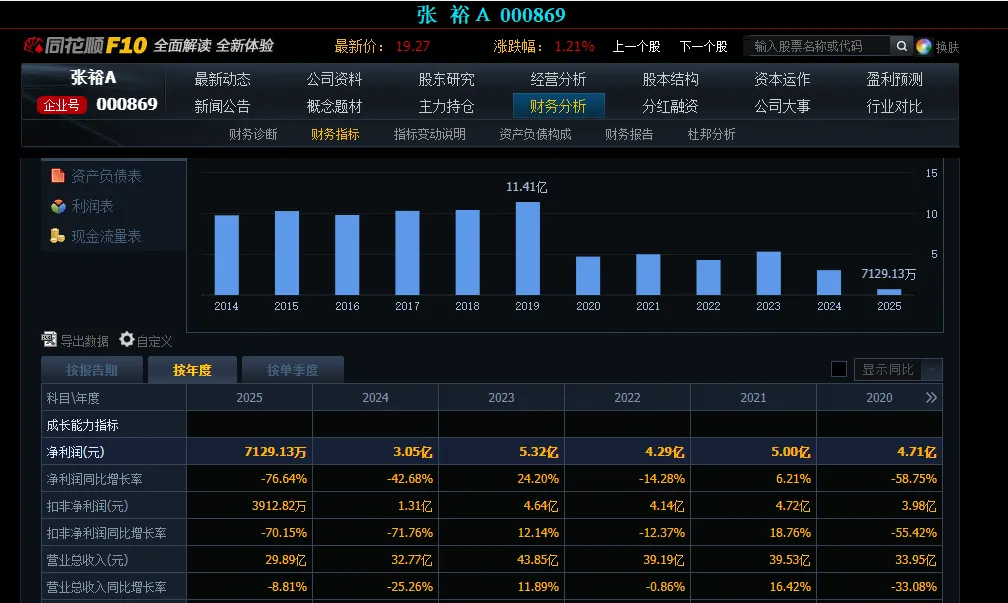1008x603 pixels.
Task: Open 分红融资 menu item
Action: tap(670, 107)
